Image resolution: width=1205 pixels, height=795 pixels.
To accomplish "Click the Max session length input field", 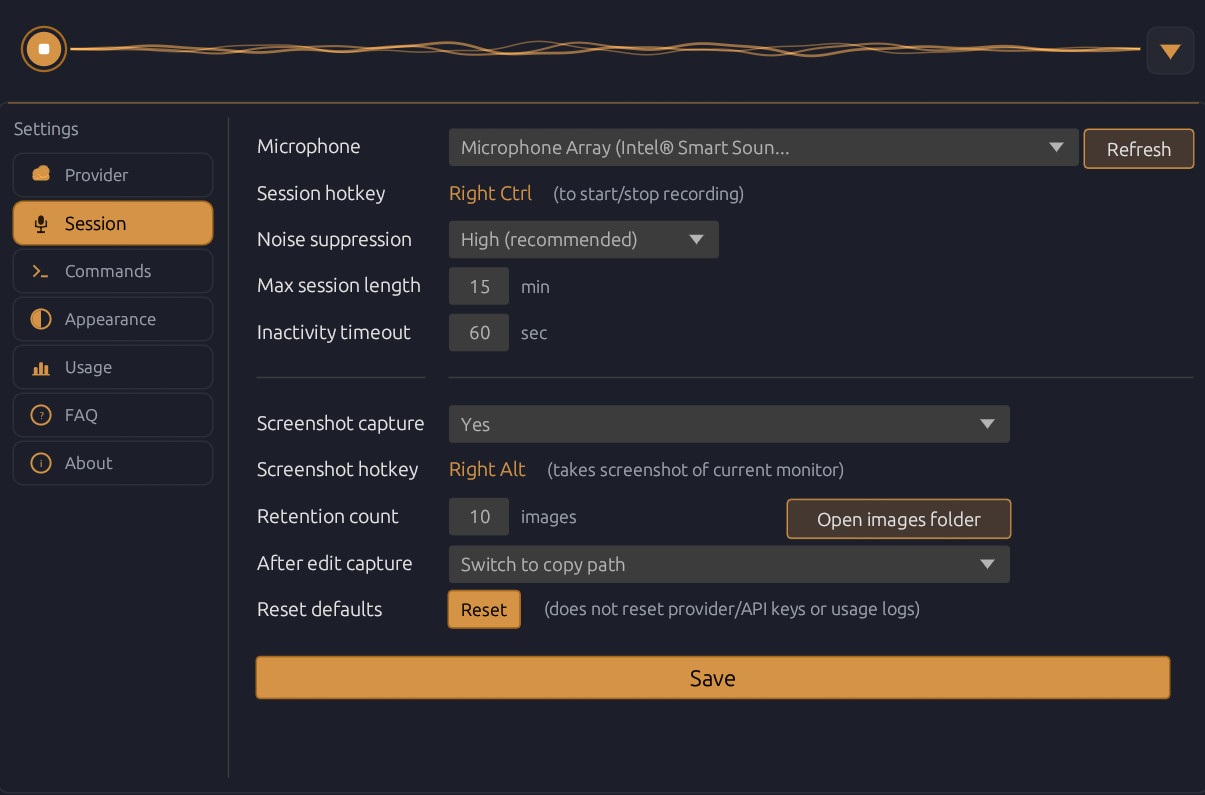I will tap(478, 286).
